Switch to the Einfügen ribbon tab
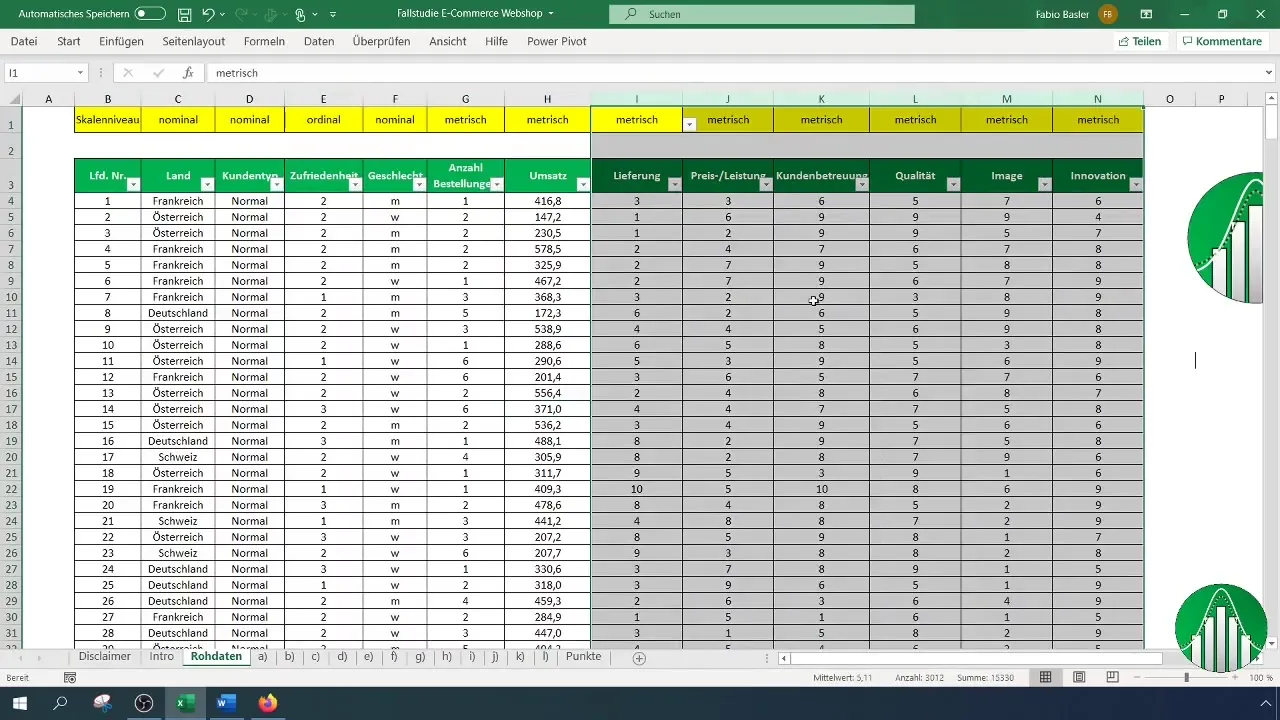Image resolution: width=1280 pixels, height=720 pixels. [121, 41]
